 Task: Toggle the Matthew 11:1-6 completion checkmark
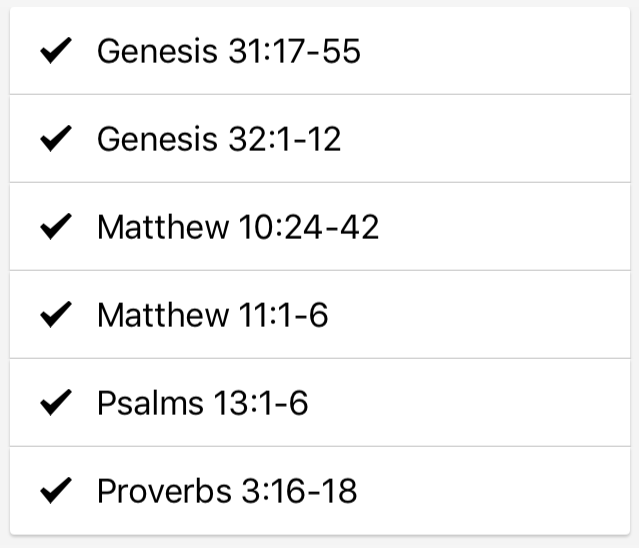(x=56, y=315)
